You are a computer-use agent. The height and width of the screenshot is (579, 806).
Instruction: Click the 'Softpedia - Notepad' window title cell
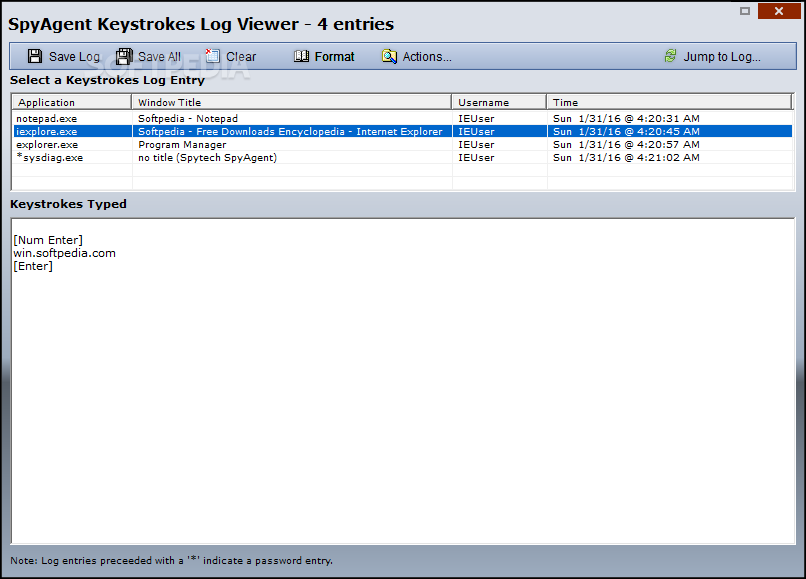pos(188,118)
